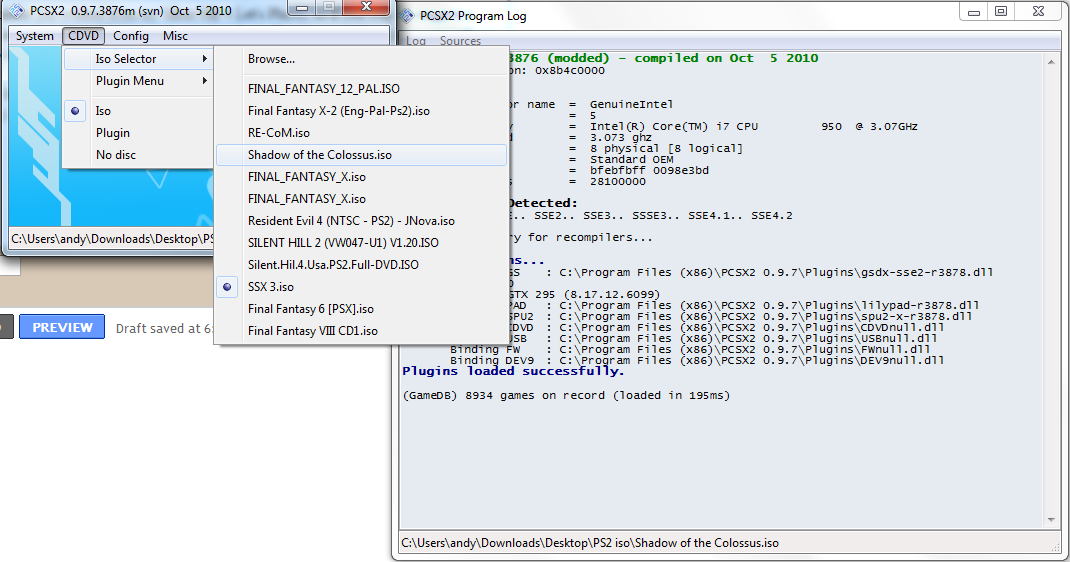Click the main window status bar ISO path
1070x562 pixels.
point(112,239)
